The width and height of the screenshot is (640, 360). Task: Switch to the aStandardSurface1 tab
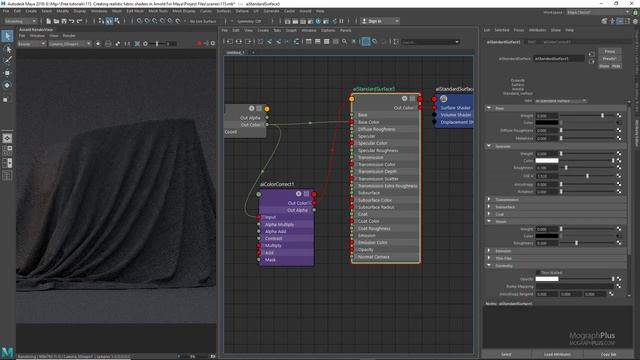click(x=503, y=42)
